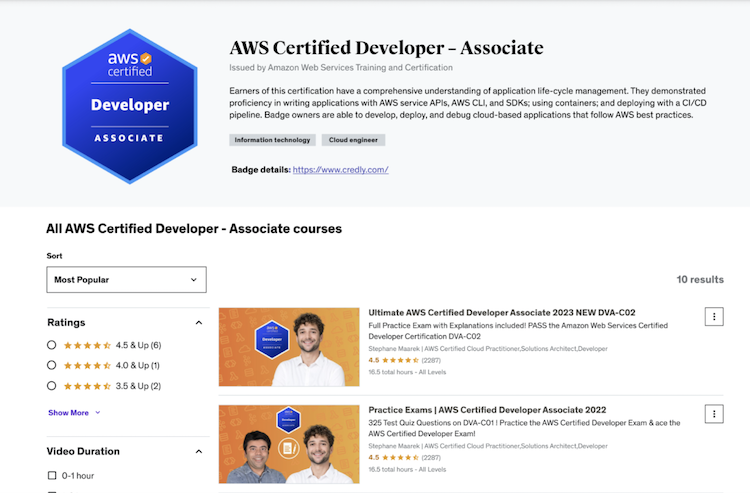750x493 pixels.
Task: Collapse the Ratings filter section
Action: pos(198,323)
